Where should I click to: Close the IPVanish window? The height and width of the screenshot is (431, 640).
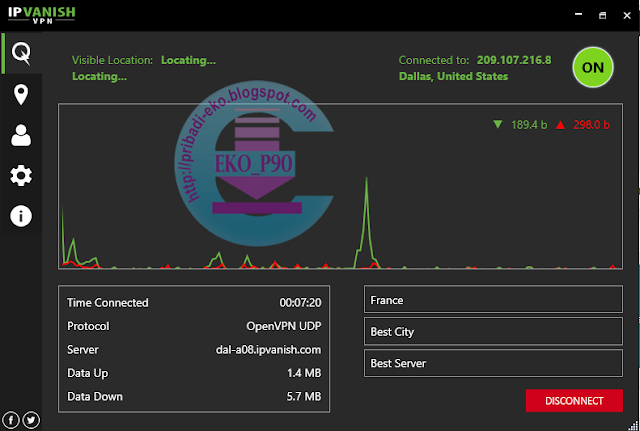(x=627, y=15)
